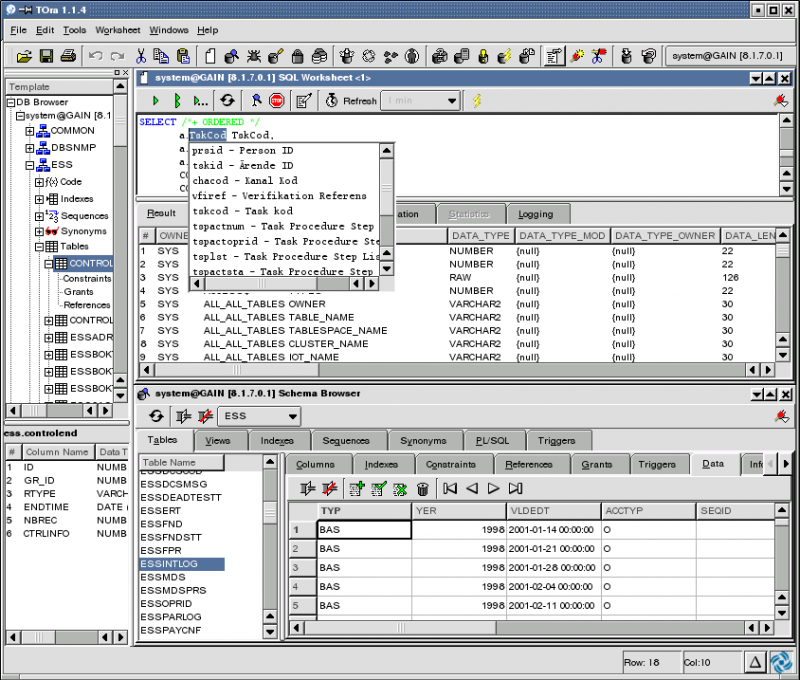
Task: Select the Sequences tree item under ESS
Action: 84,216
